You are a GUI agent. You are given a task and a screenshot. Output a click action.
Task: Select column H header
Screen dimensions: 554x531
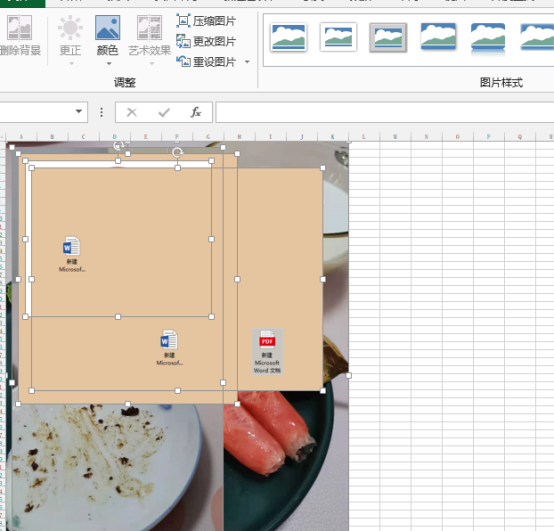[x=239, y=136]
